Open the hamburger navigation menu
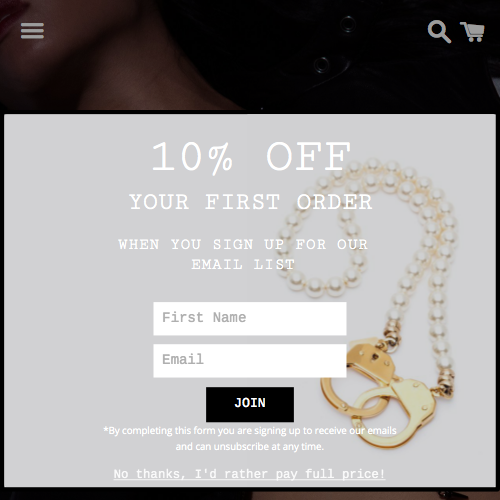Screen dimensions: 500x500 click(32, 31)
